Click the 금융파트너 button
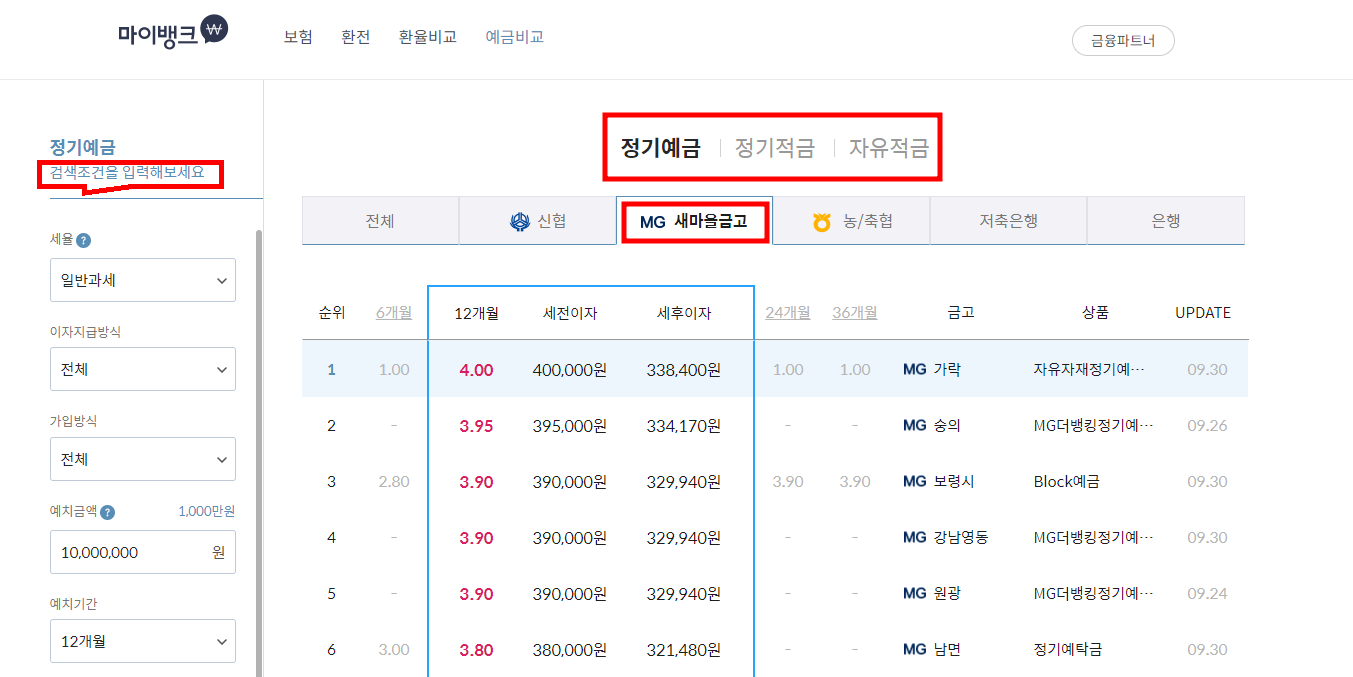The image size is (1353, 677). tap(1123, 41)
